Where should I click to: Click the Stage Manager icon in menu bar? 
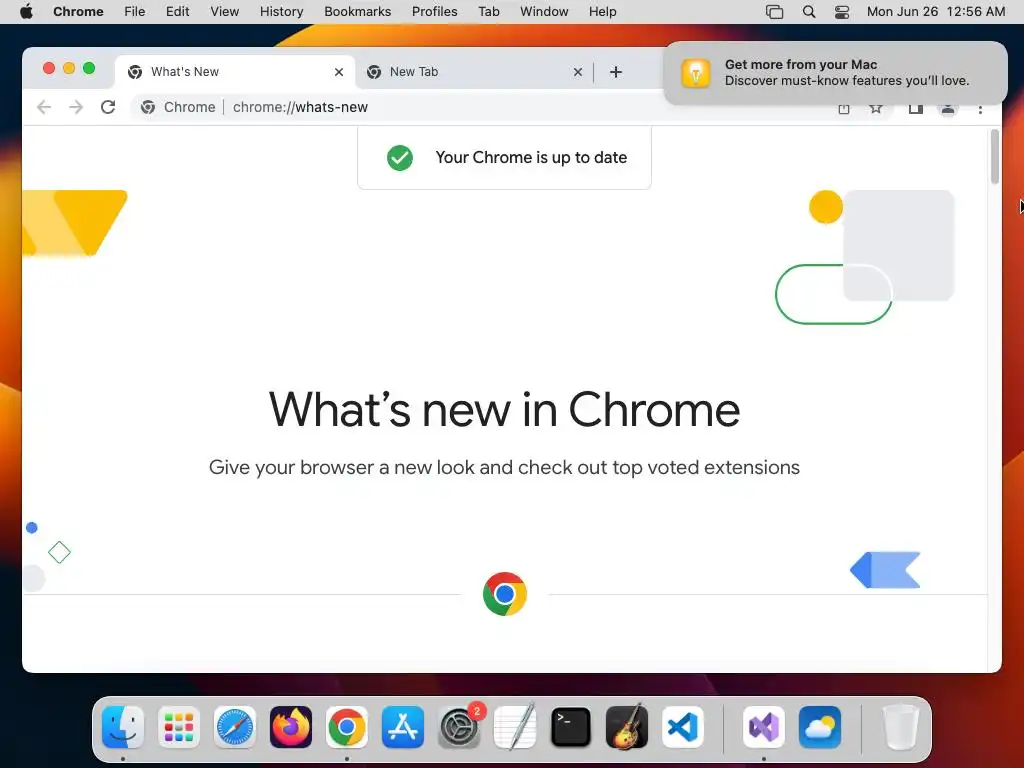(x=775, y=12)
